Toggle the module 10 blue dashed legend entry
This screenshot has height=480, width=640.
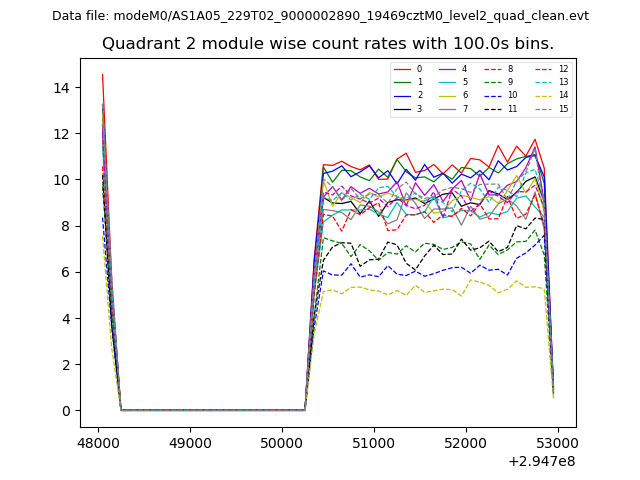click(x=496, y=95)
